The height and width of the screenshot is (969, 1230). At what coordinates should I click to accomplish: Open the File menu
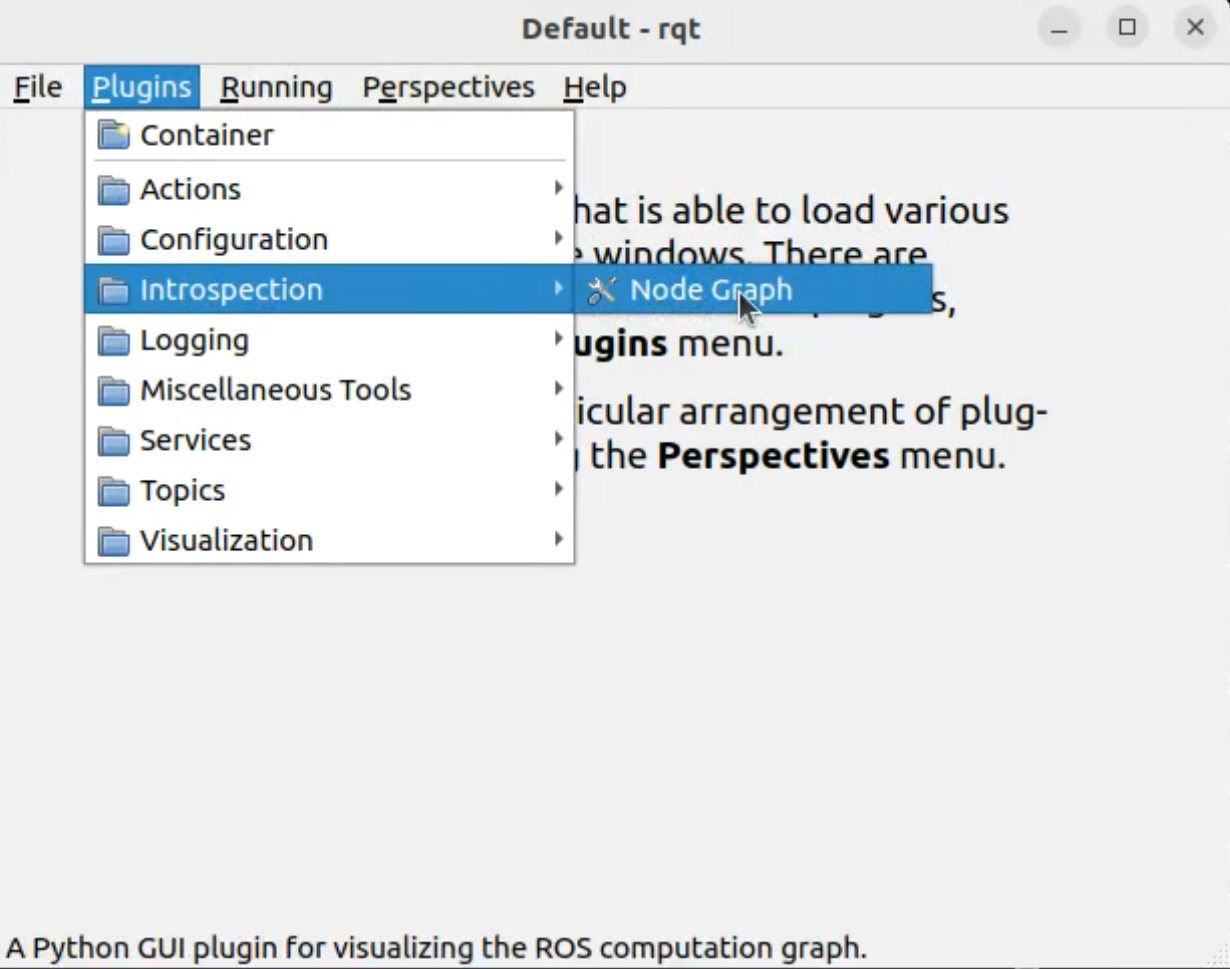point(38,88)
